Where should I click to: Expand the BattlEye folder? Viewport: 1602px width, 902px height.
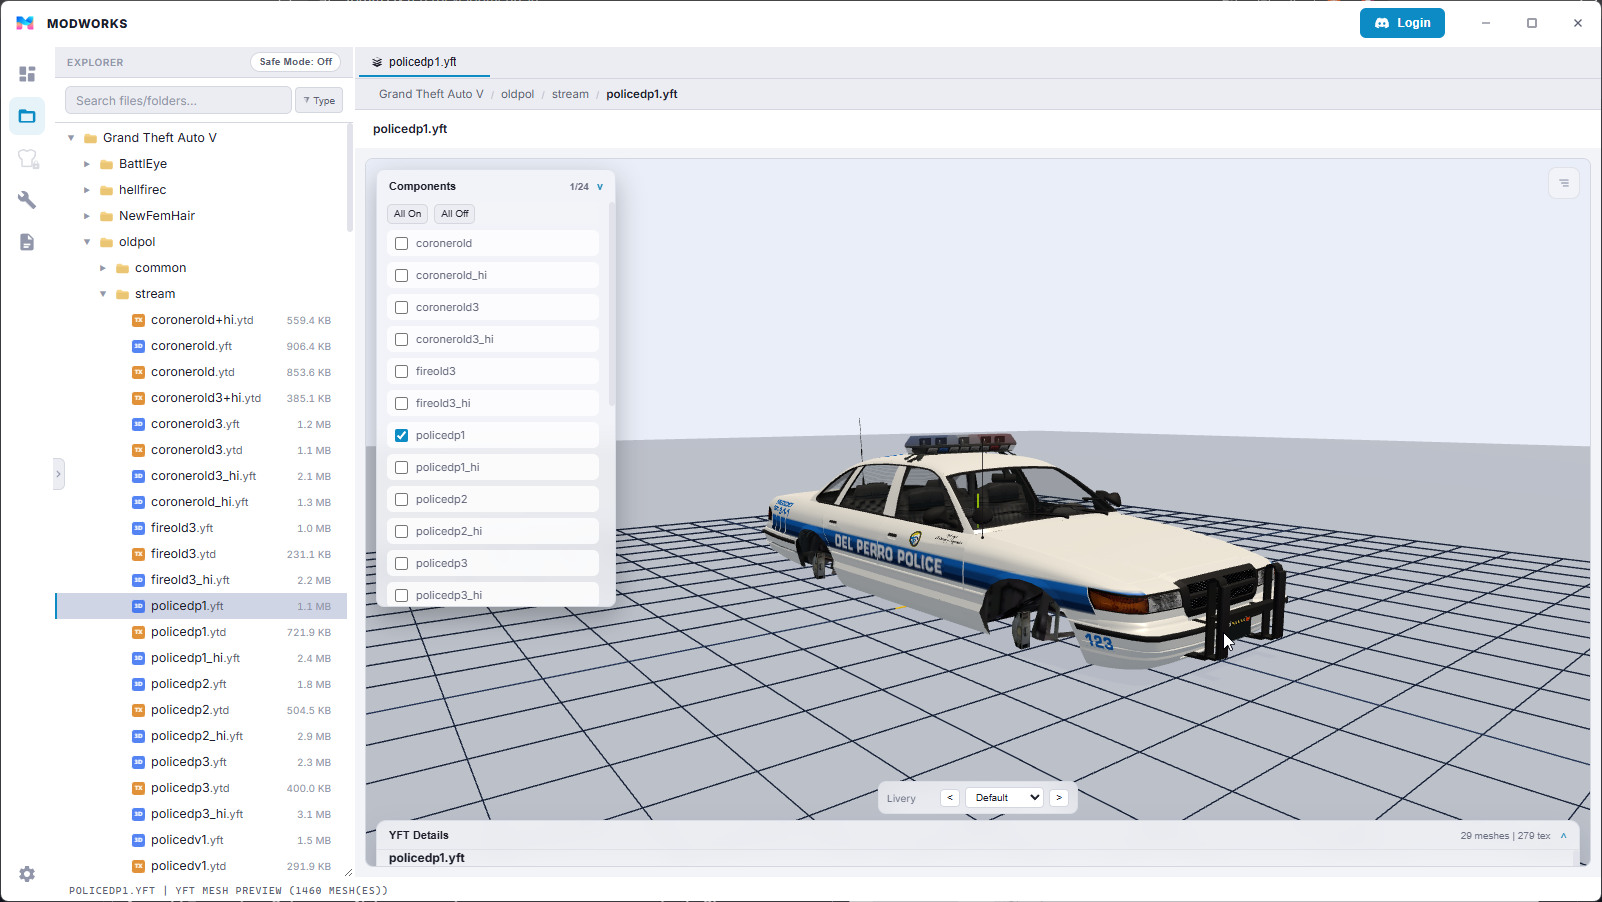tap(87, 164)
